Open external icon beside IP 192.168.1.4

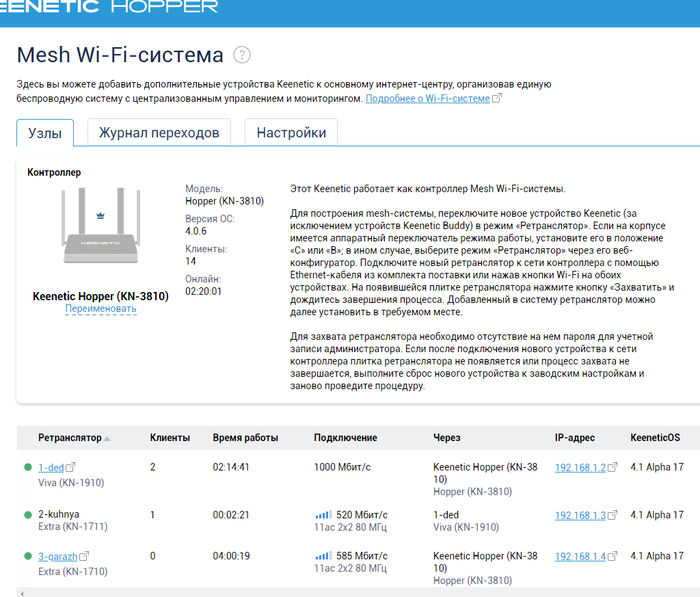click(612, 556)
